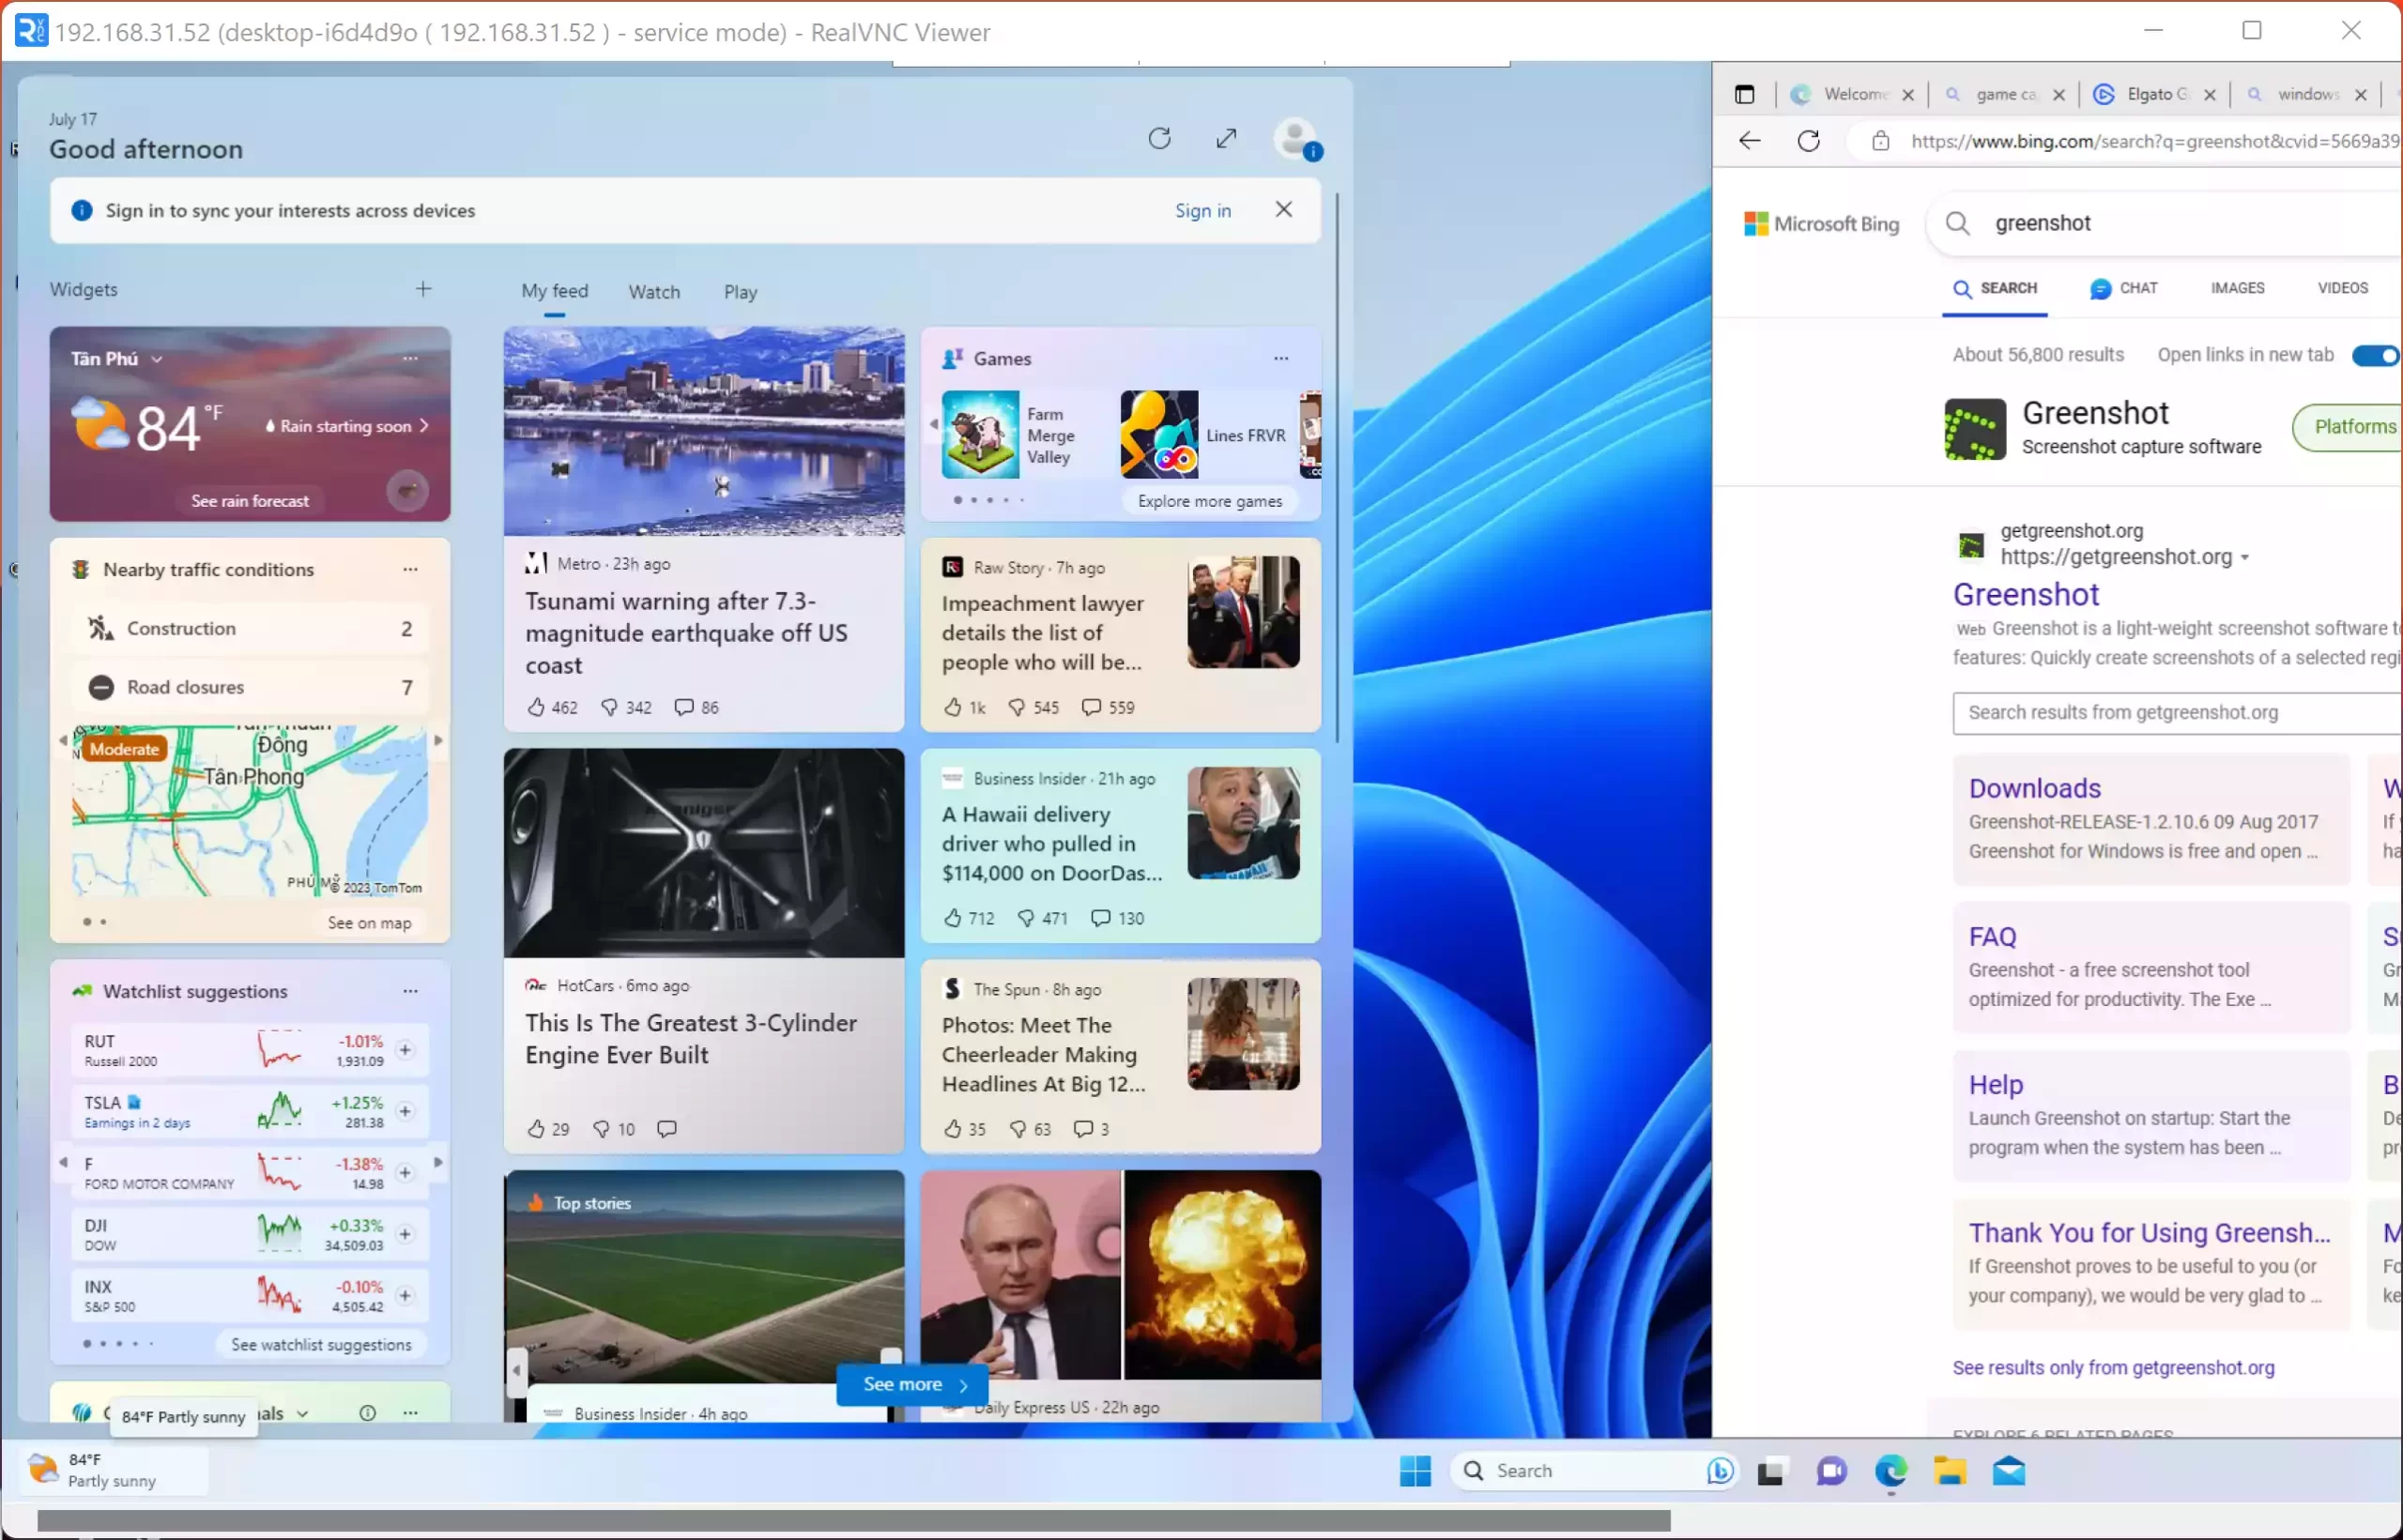
Task: Add DJI to watchlist
Action: coord(405,1234)
